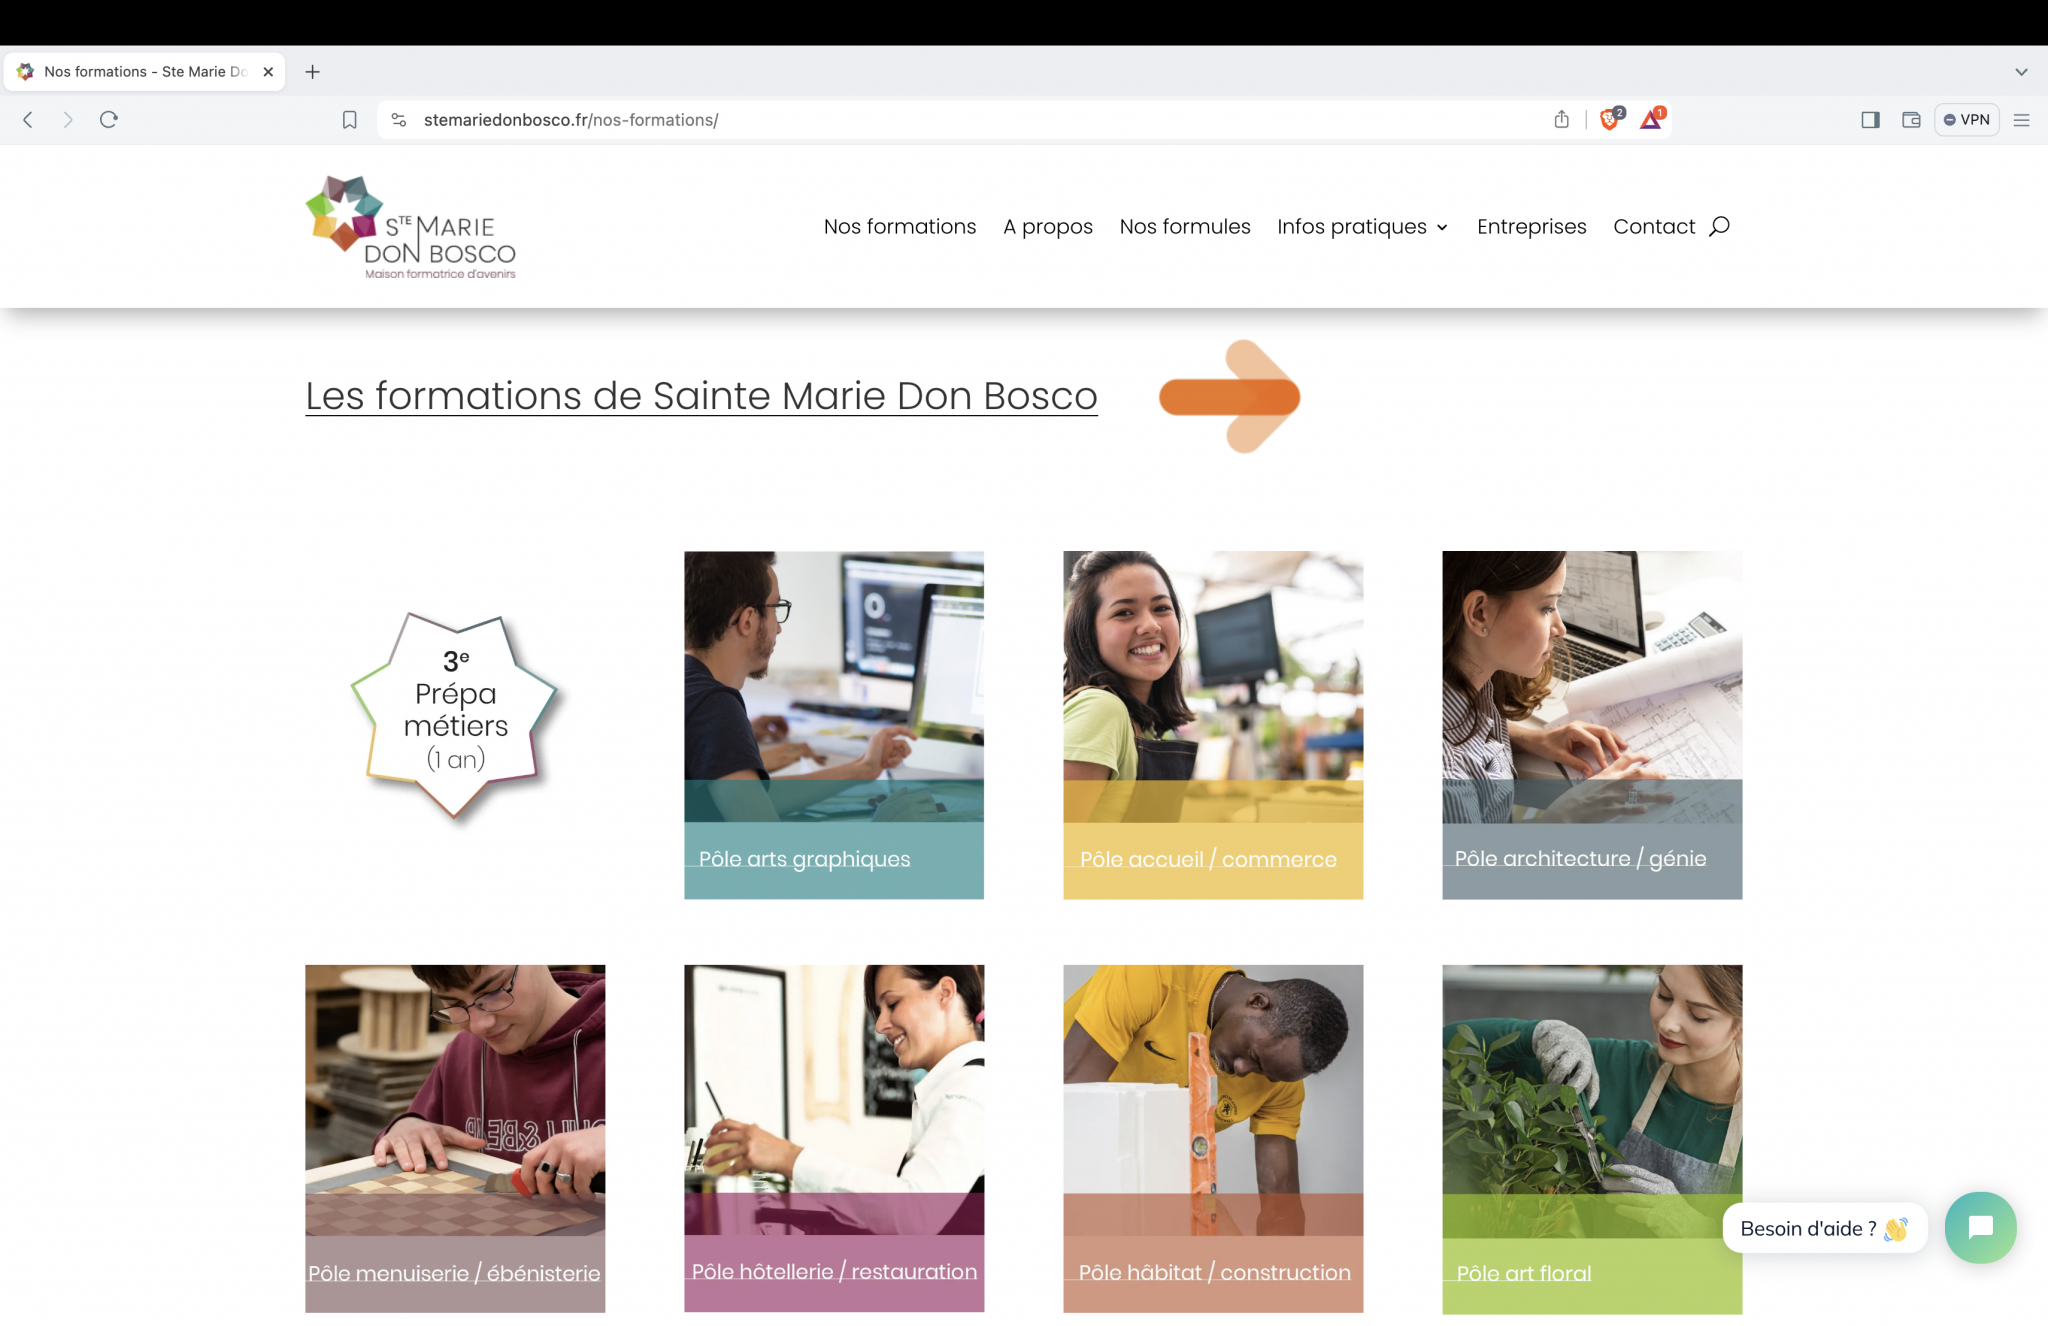The height and width of the screenshot is (1326, 2048).
Task: Open the share icon in the address bar
Action: point(1562,119)
